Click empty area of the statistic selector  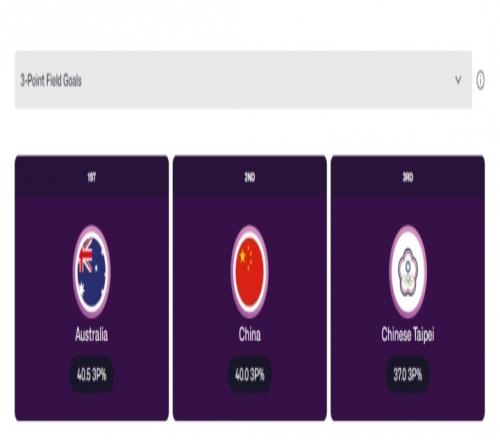pyautogui.click(x=267, y=80)
